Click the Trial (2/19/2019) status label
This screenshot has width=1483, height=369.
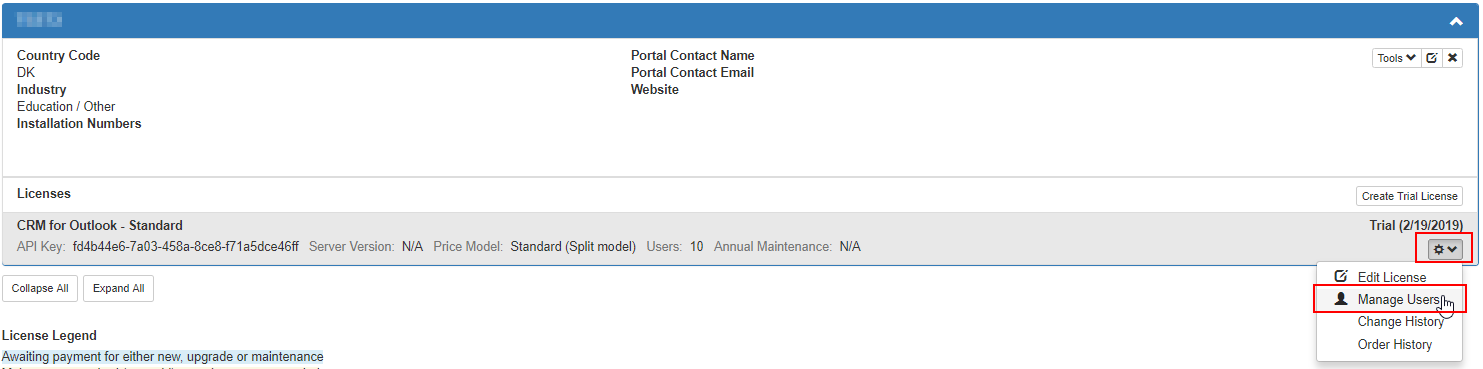coord(1416,226)
